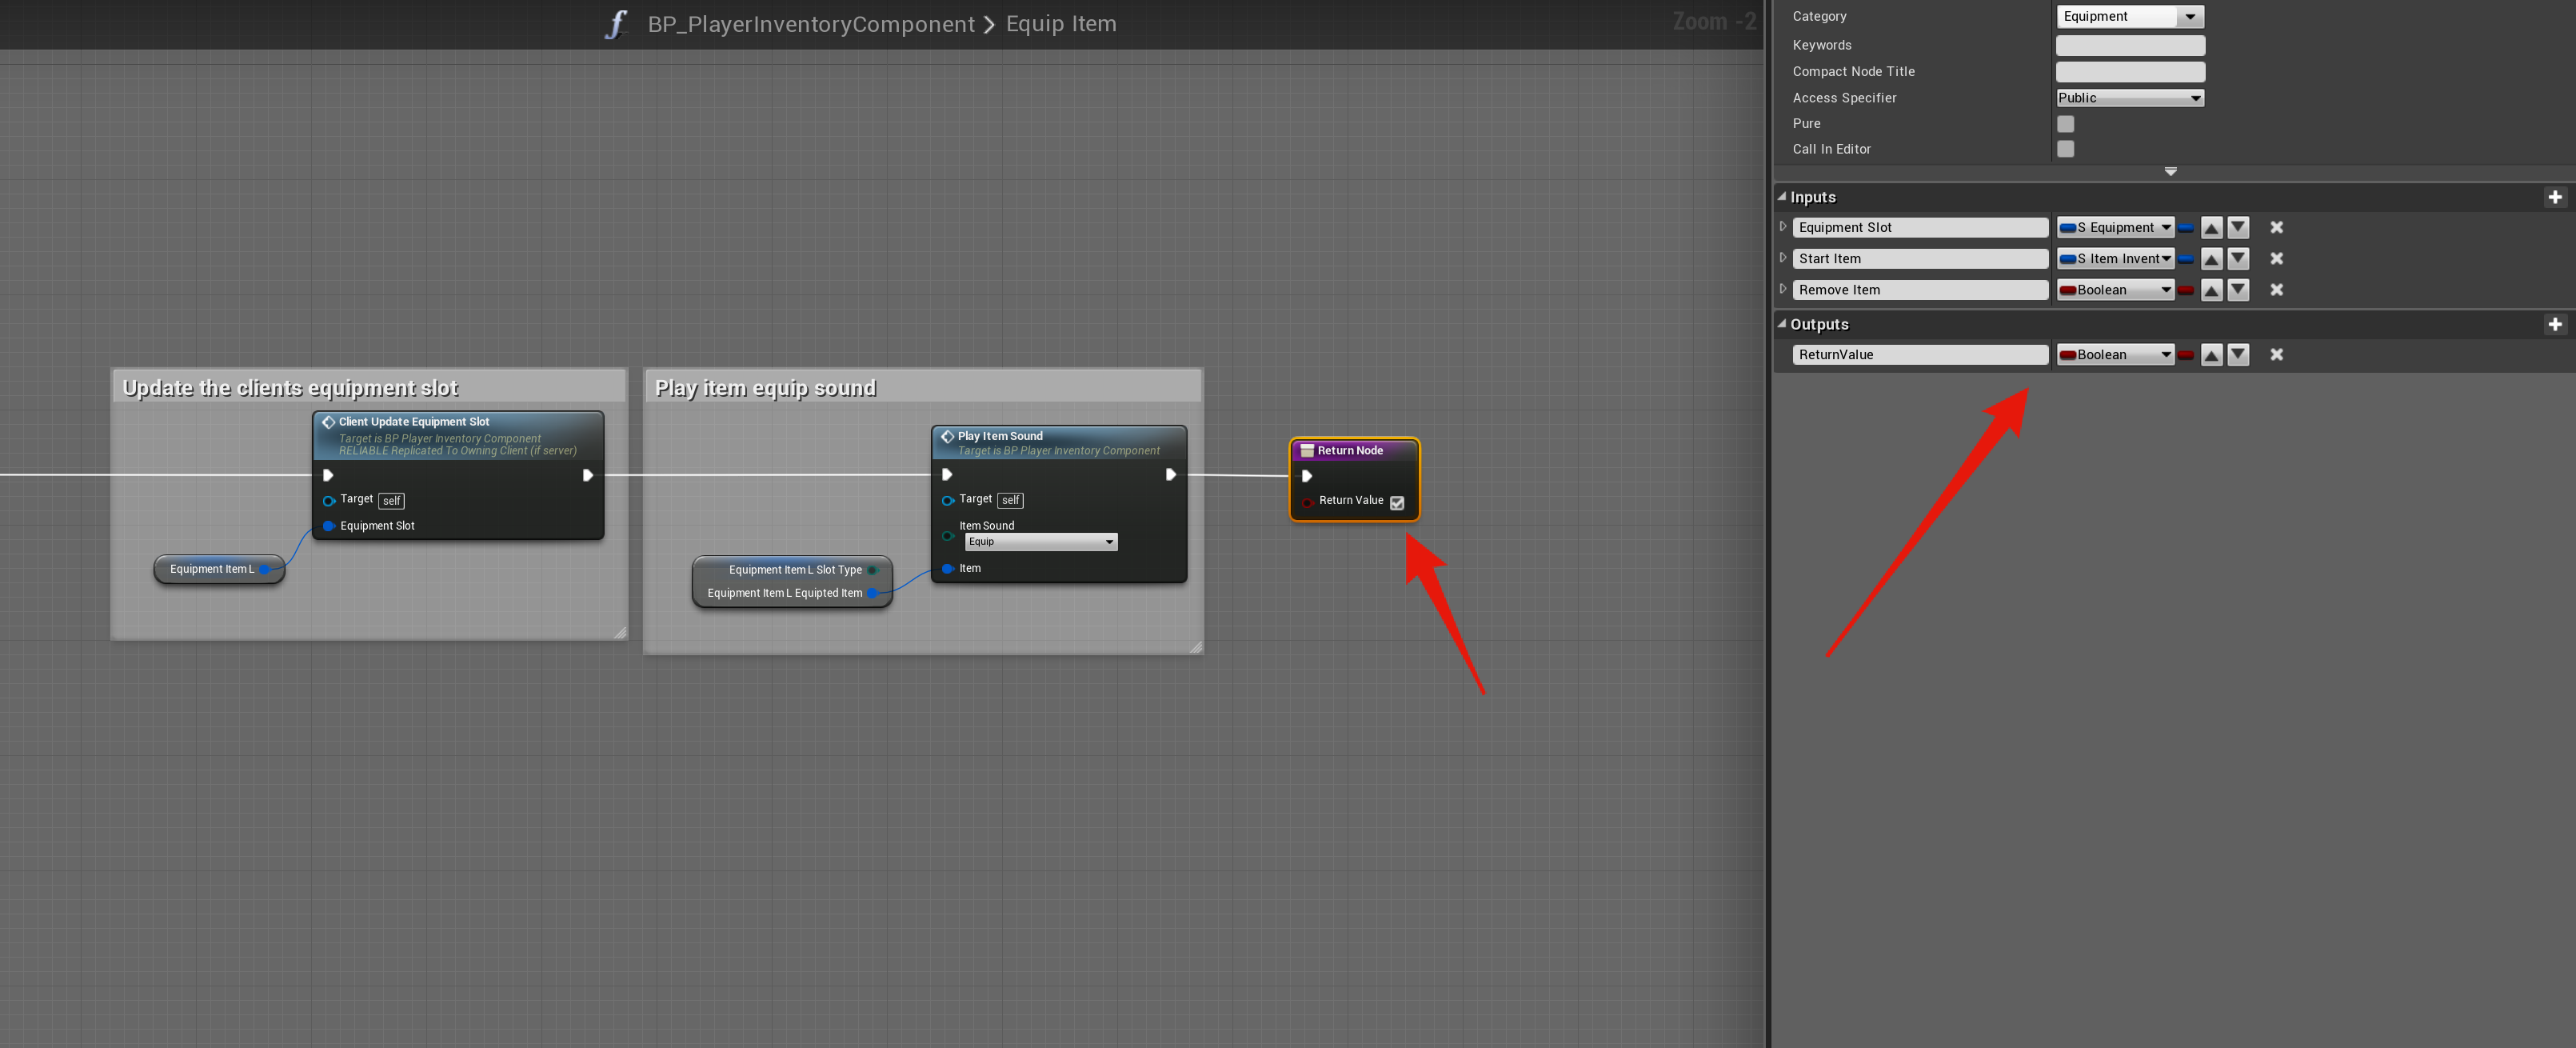Expand the Equipment Slot input details
This screenshot has width=2576, height=1048.
click(1782, 227)
